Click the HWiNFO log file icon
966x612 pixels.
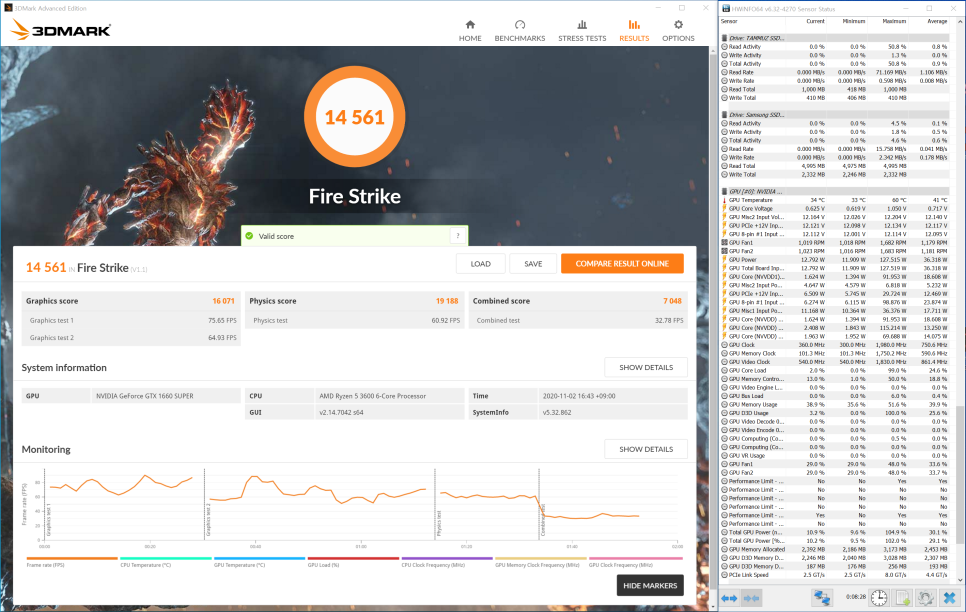tap(903, 597)
